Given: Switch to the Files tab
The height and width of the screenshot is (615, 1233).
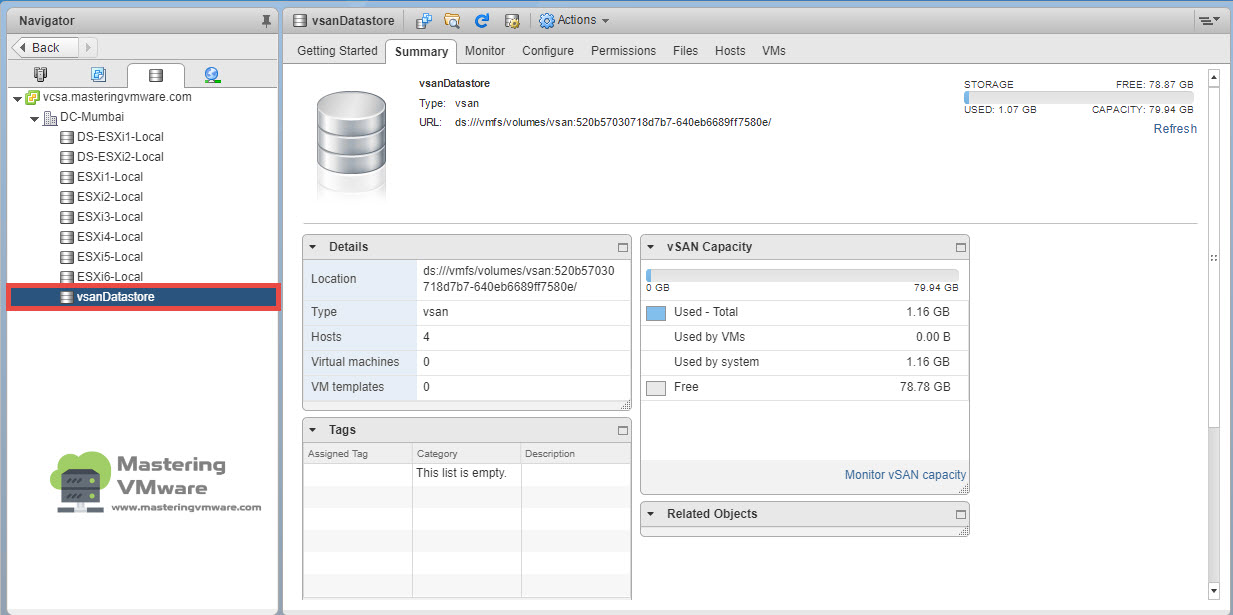Looking at the screenshot, I should click(x=685, y=50).
